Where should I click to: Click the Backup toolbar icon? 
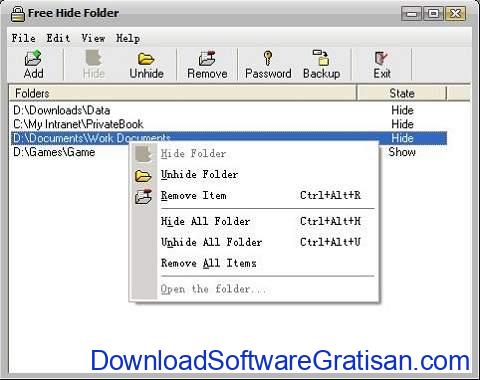(x=321, y=57)
